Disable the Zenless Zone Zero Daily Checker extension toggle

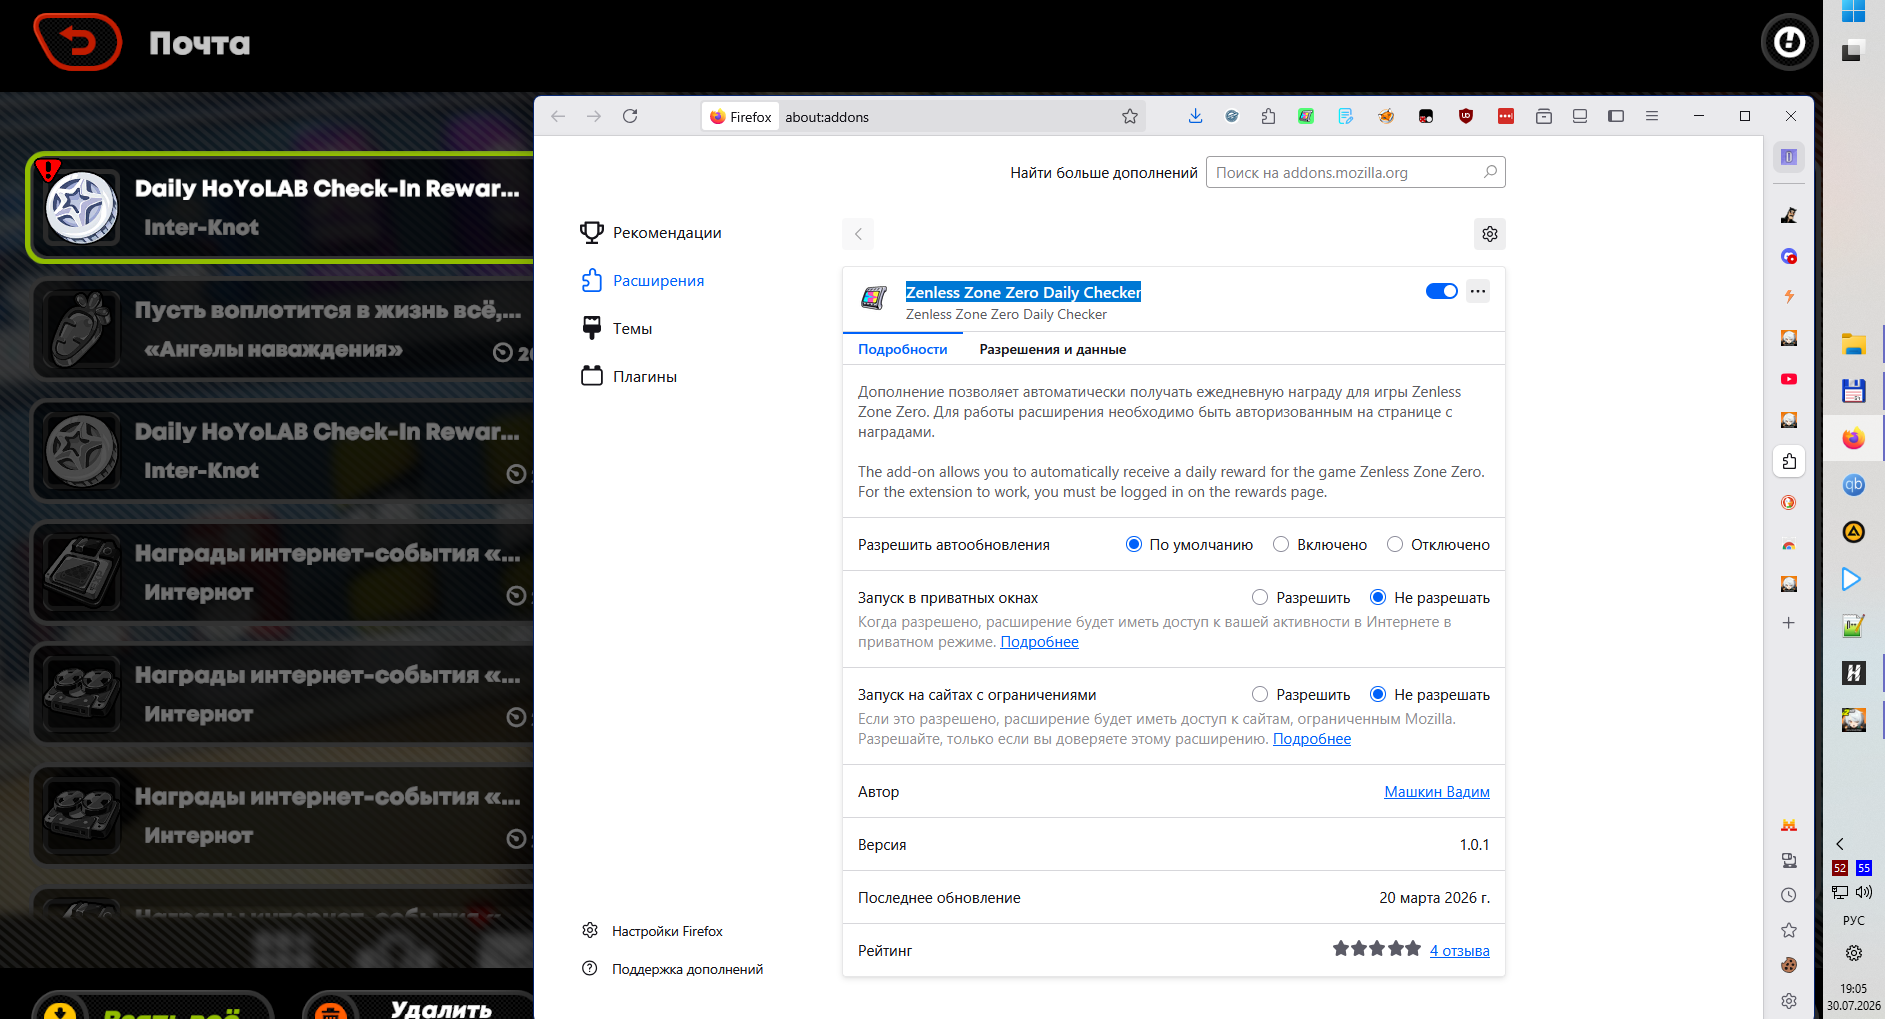(1442, 291)
